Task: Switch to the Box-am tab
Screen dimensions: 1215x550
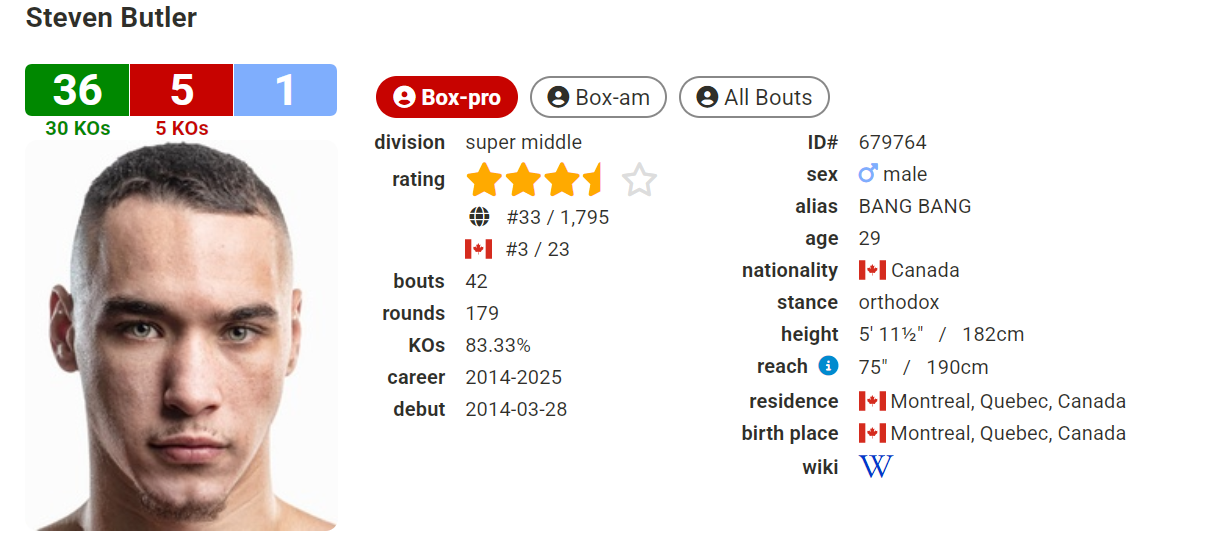Action: (x=598, y=97)
